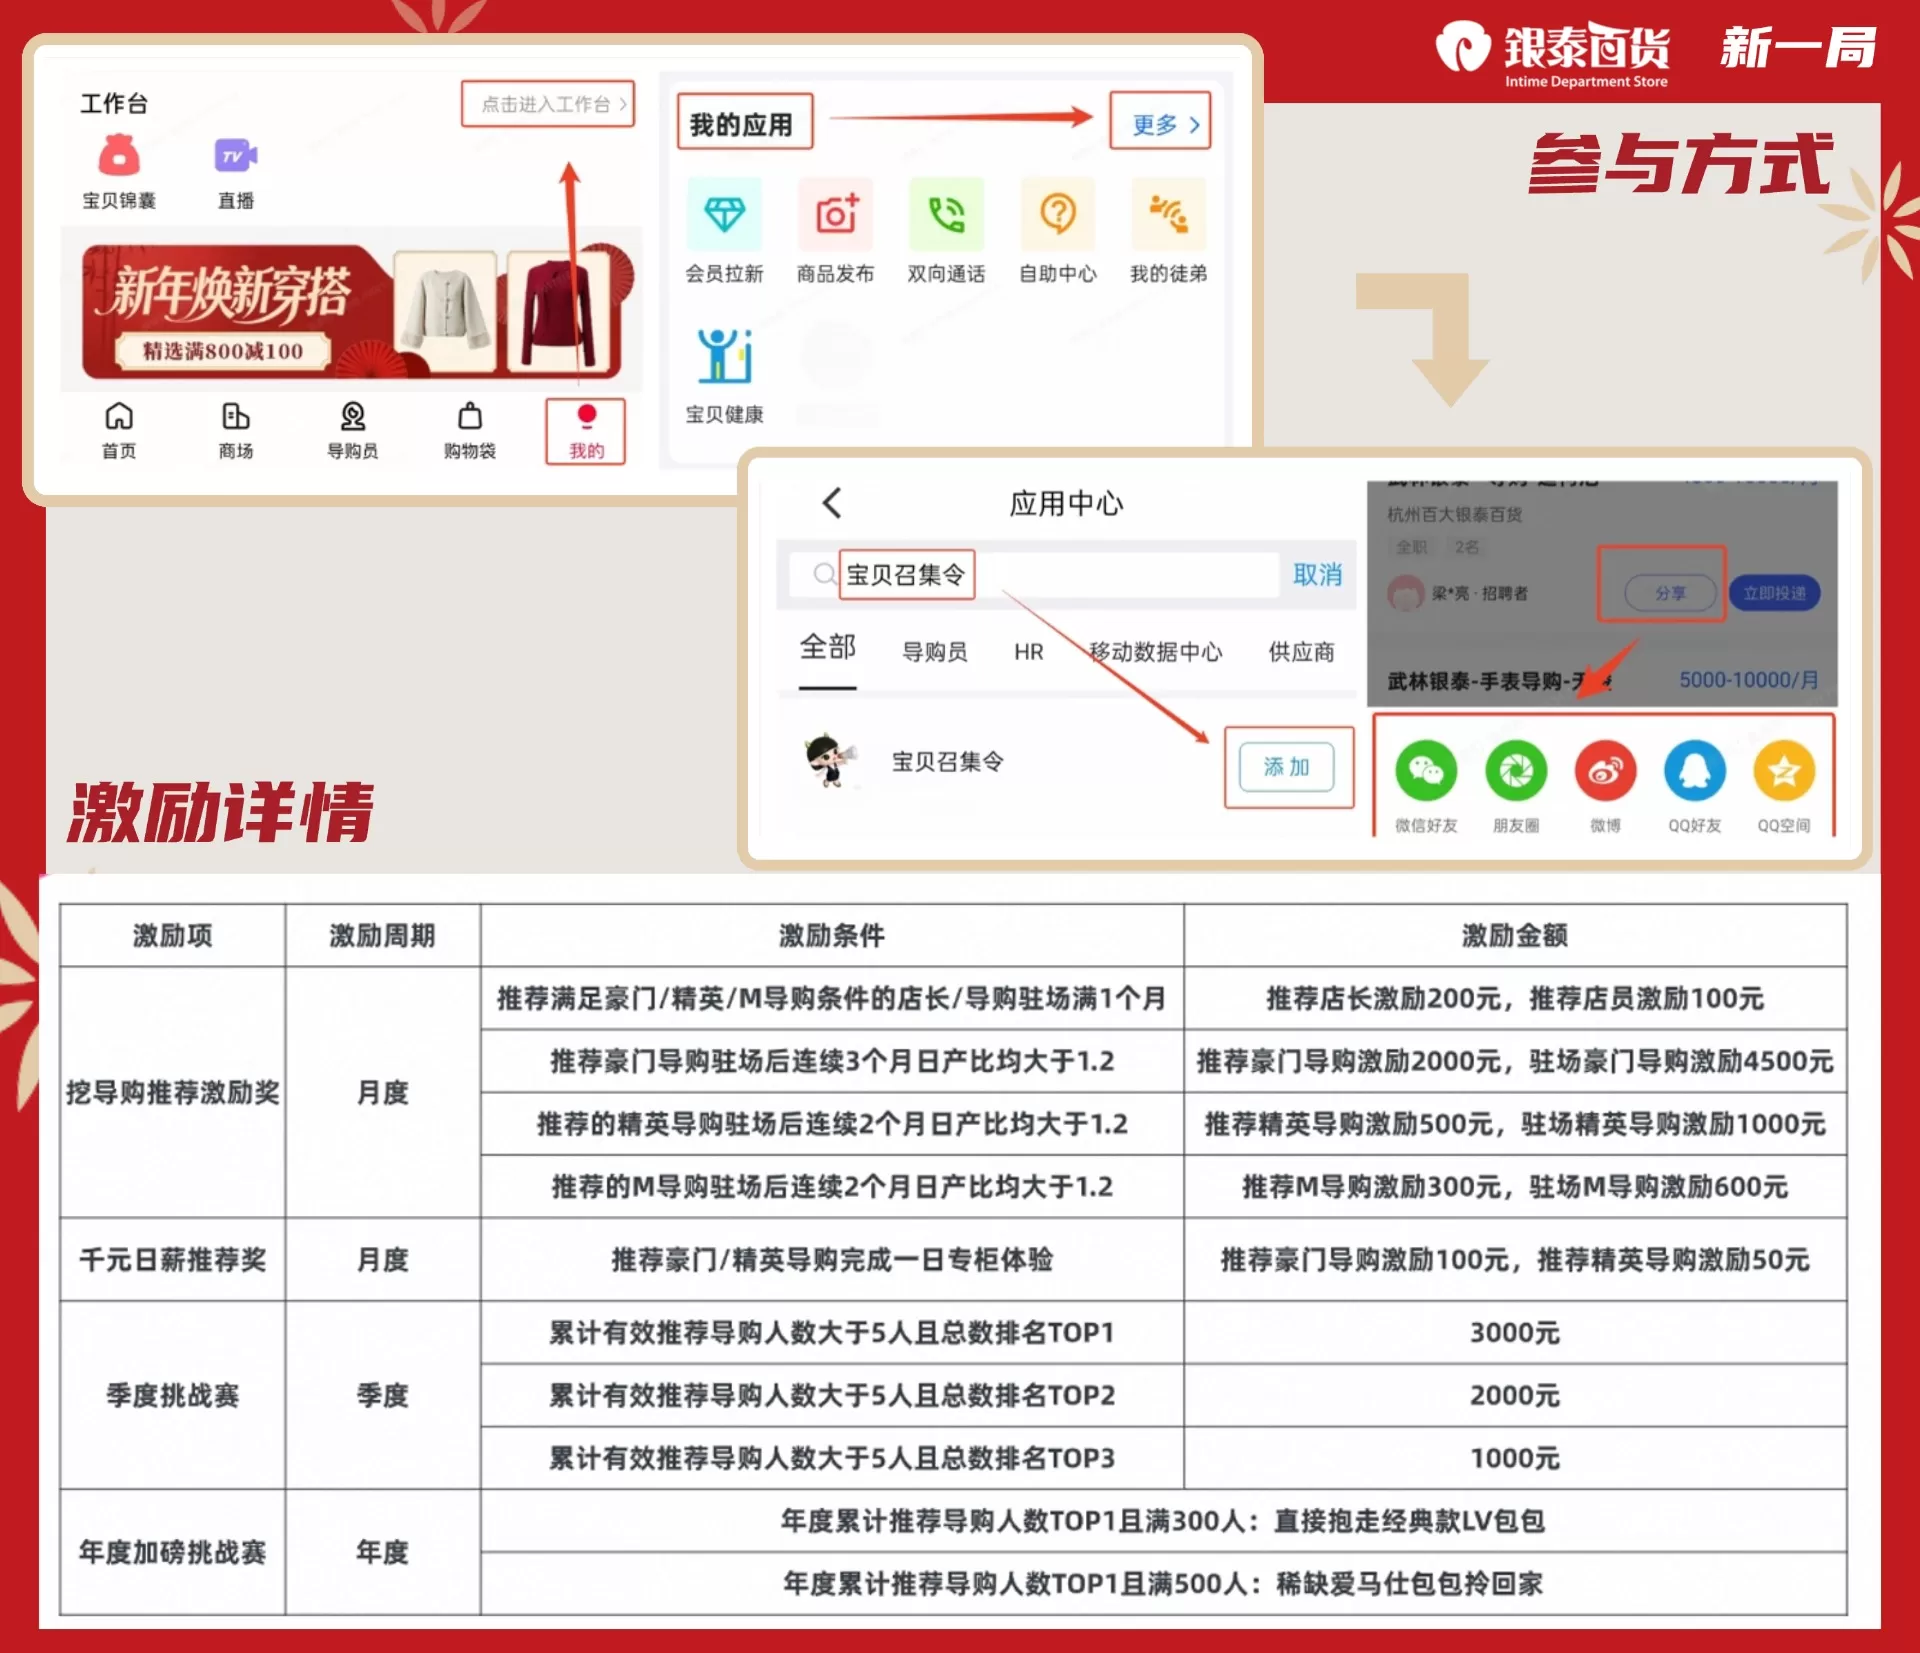Tap the 双向通话 phone icon

coord(946,214)
